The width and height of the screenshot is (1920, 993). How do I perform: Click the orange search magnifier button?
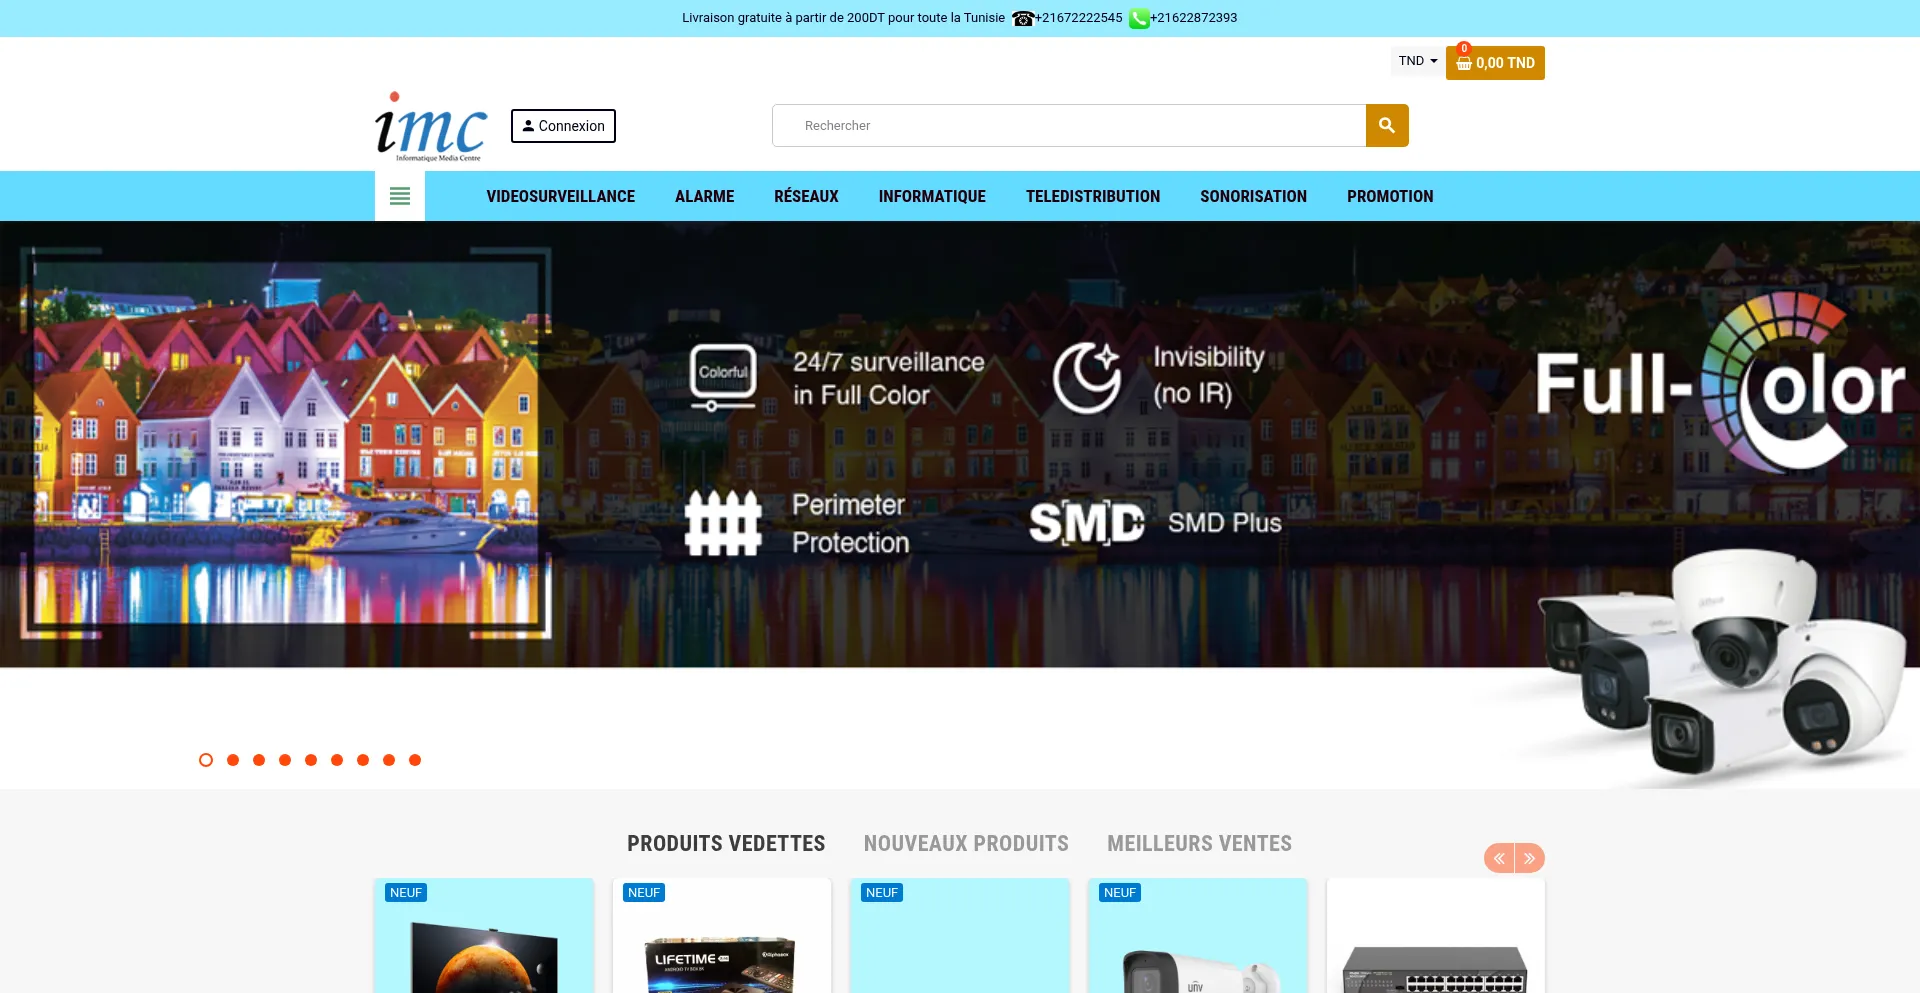pos(1387,126)
